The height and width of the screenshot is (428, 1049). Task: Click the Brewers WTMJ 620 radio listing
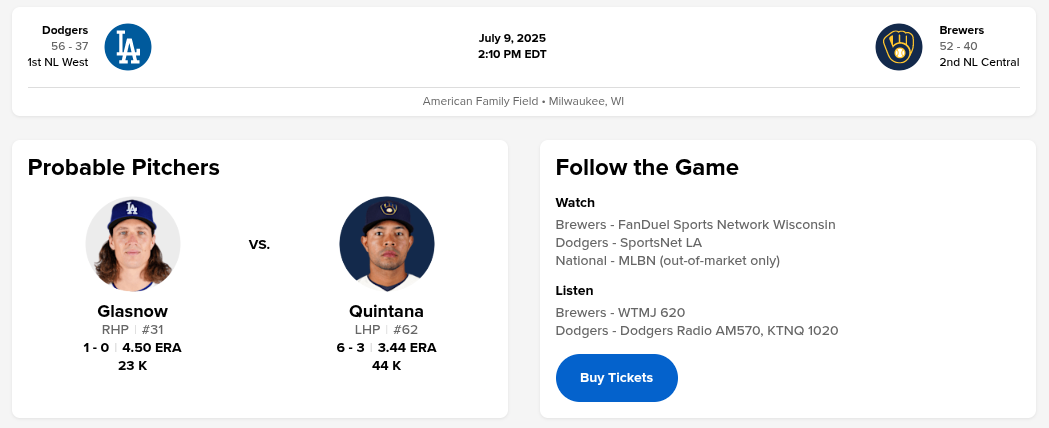point(620,313)
